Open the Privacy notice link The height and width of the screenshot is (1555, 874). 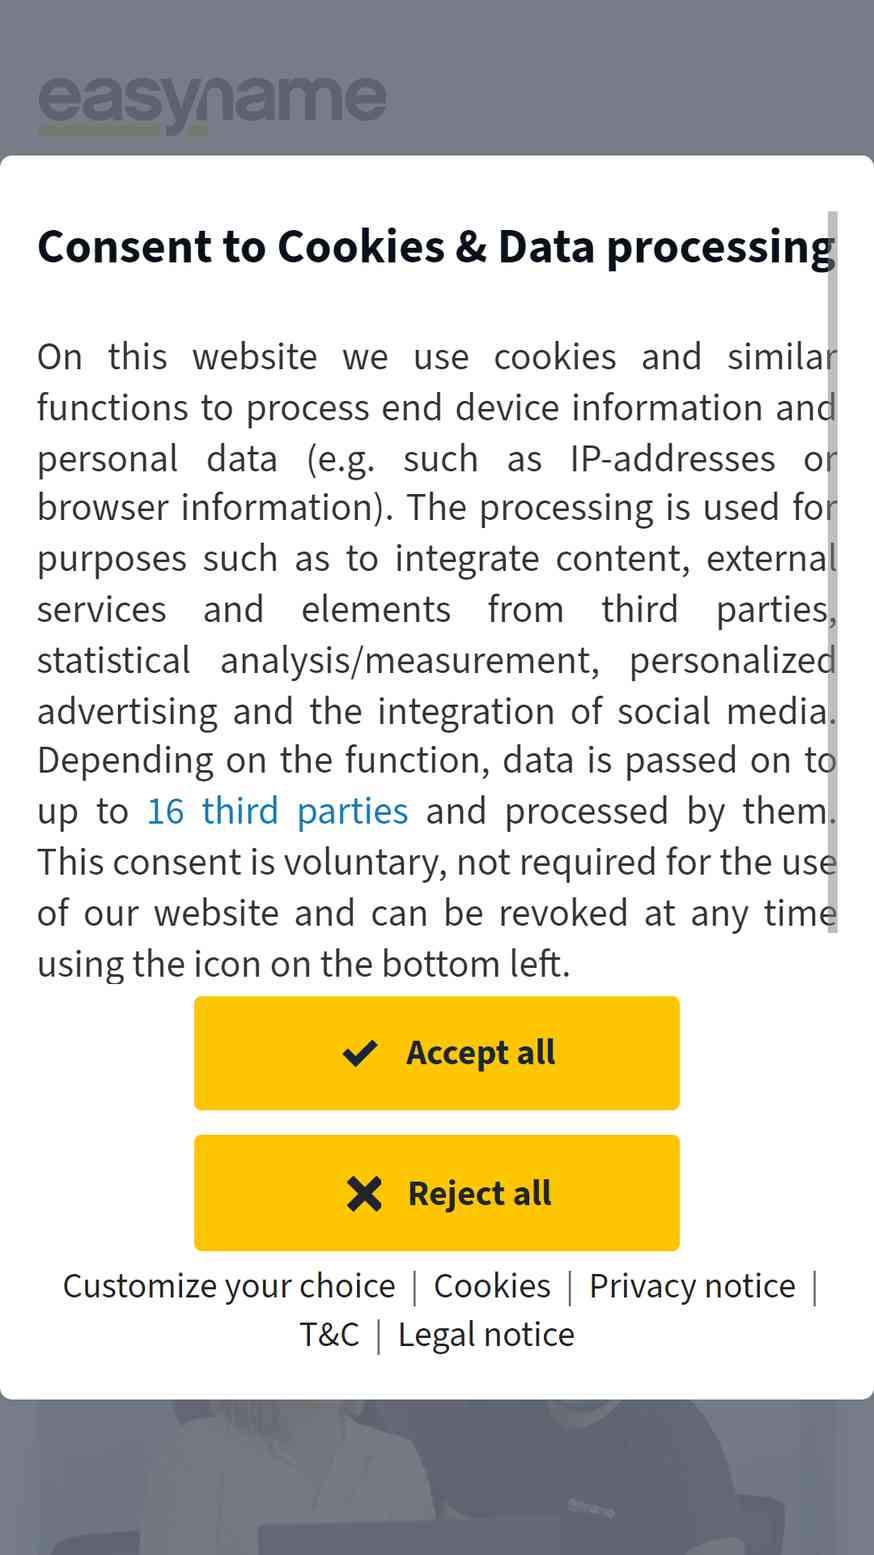pos(692,1286)
